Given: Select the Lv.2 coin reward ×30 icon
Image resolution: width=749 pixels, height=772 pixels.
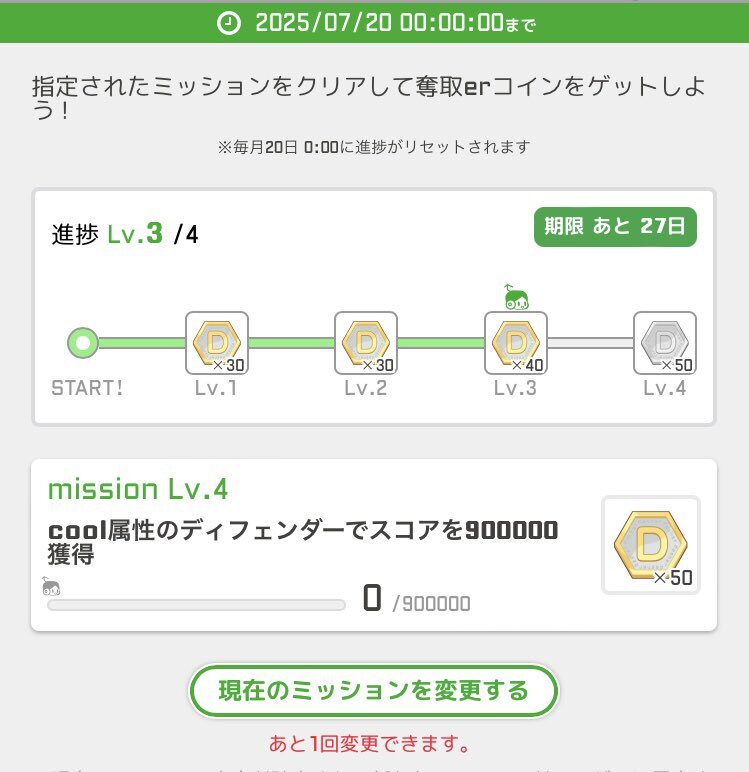Looking at the screenshot, I should click(366, 343).
